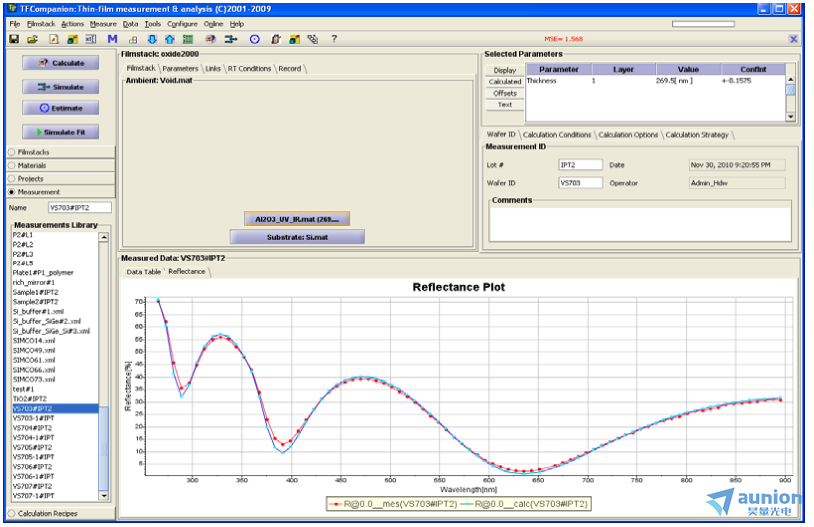Select the Filmstacks radio option
The image size is (814, 527).
pyautogui.click(x=11, y=152)
